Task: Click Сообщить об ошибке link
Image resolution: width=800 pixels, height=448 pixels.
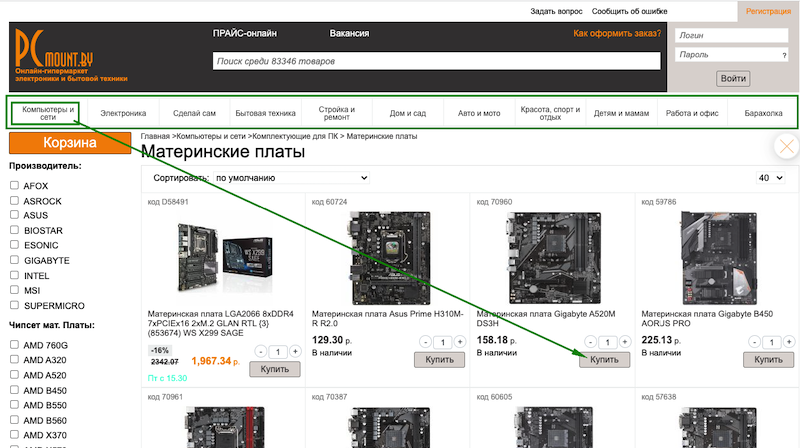Action: pyautogui.click(x=630, y=11)
